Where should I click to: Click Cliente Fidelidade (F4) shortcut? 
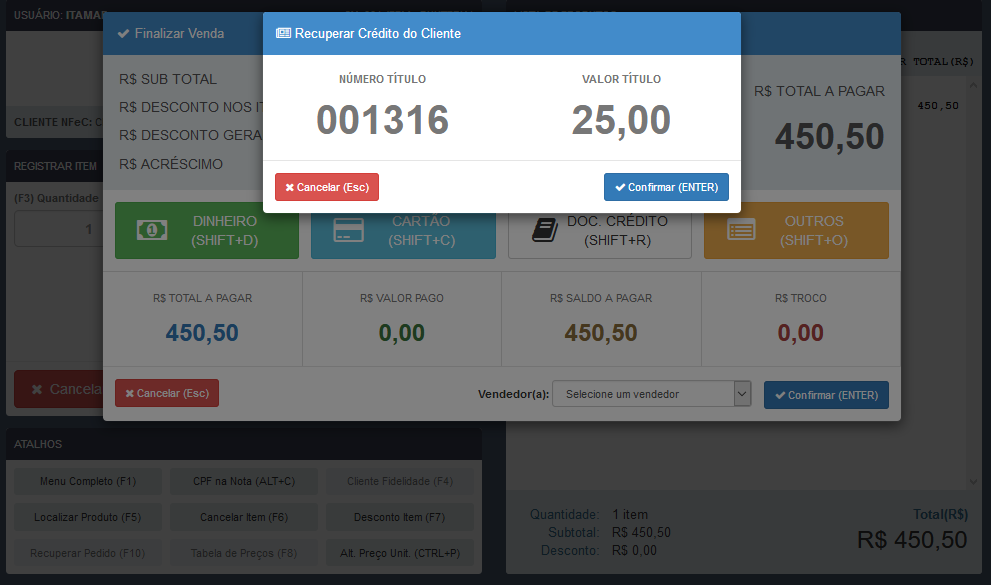[400, 481]
